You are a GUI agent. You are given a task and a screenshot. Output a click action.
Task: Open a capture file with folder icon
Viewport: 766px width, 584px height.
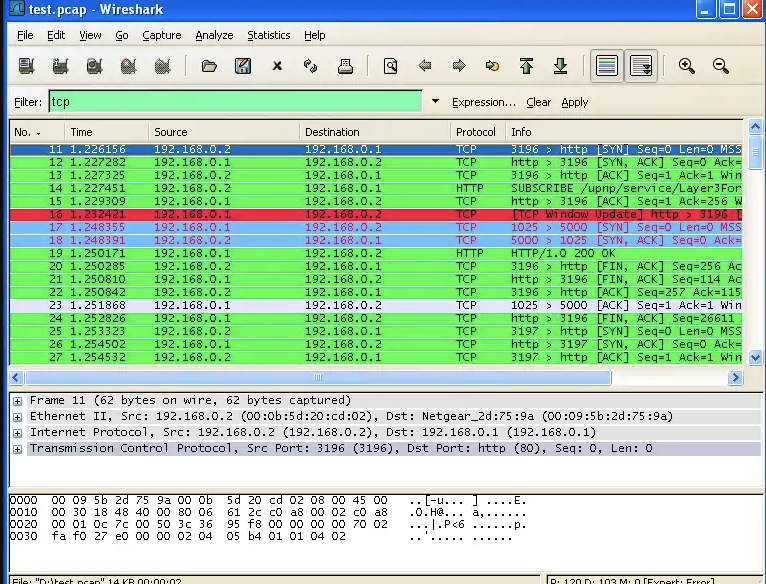point(209,66)
